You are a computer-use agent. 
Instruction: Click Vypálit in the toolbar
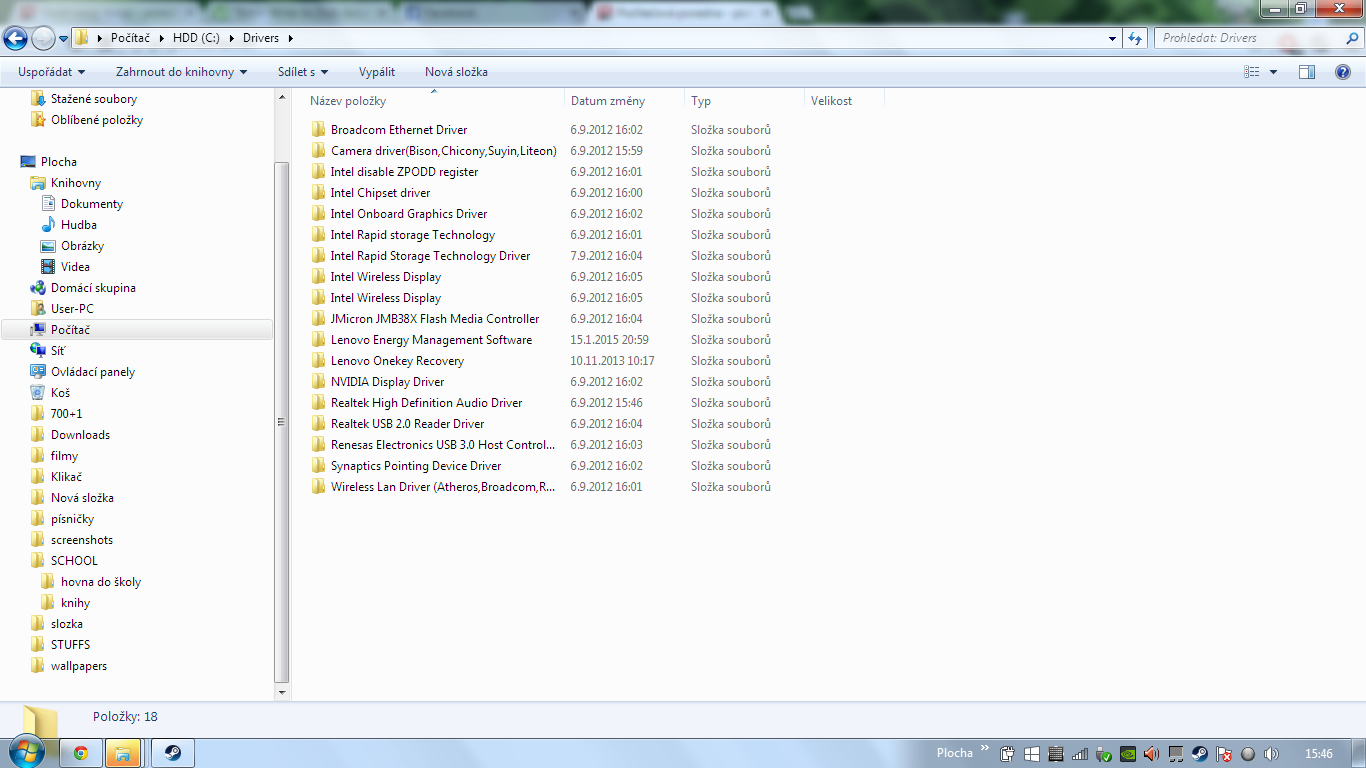[377, 72]
